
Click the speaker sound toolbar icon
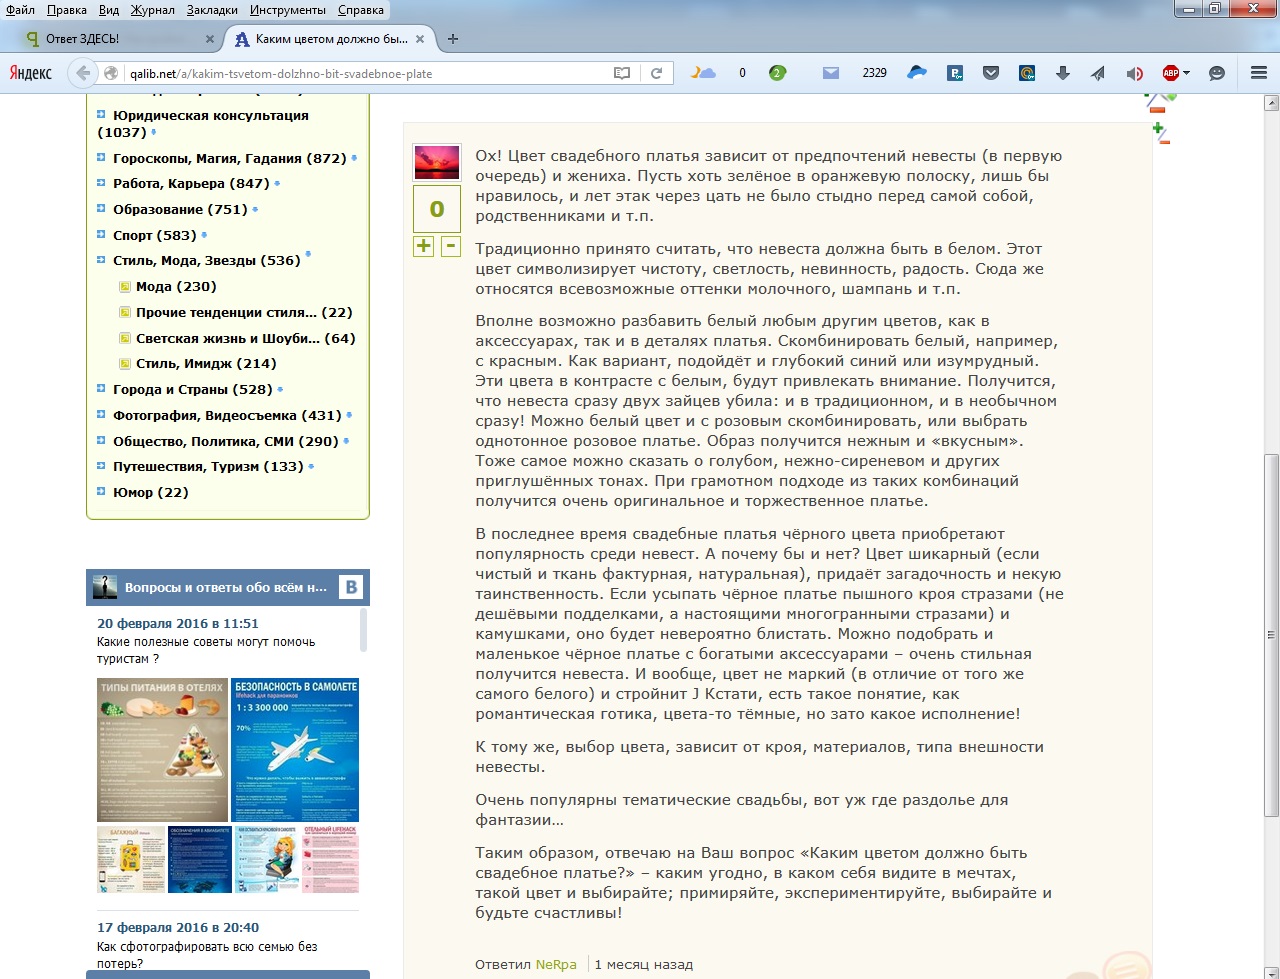(1134, 73)
